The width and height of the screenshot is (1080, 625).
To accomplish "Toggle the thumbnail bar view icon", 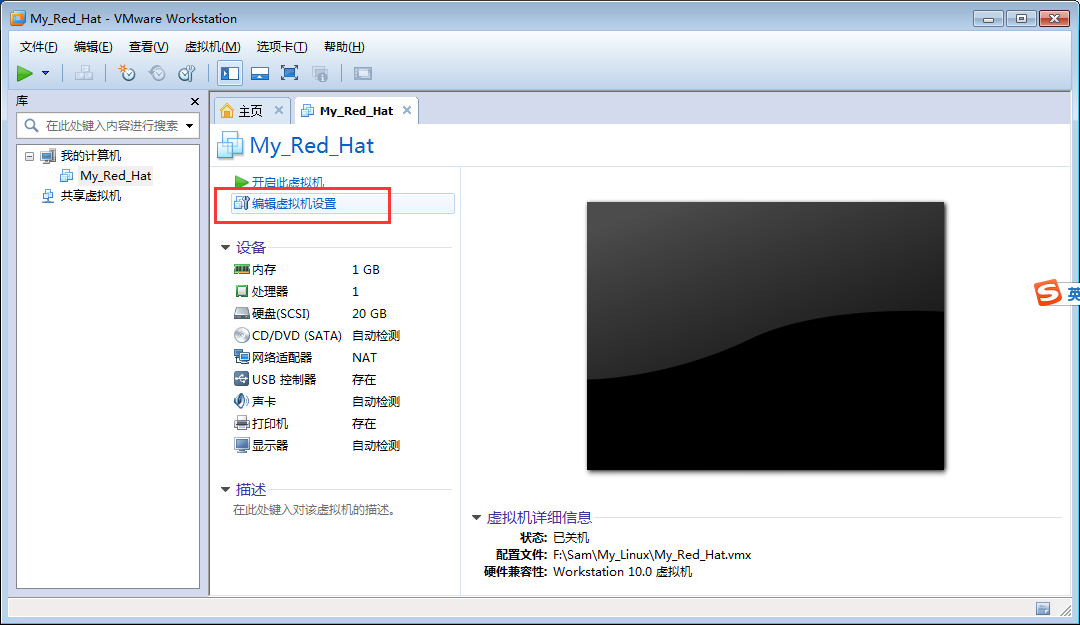I will [260, 73].
